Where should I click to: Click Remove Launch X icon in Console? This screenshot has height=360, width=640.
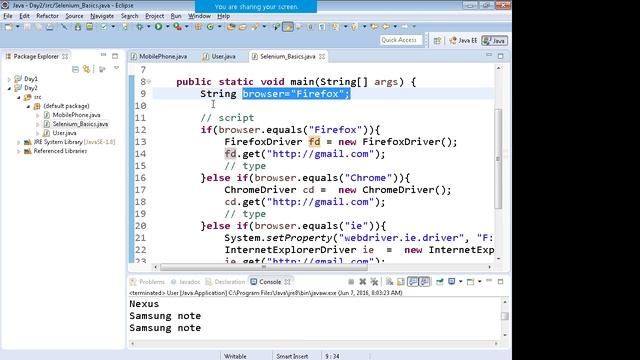[362, 282]
